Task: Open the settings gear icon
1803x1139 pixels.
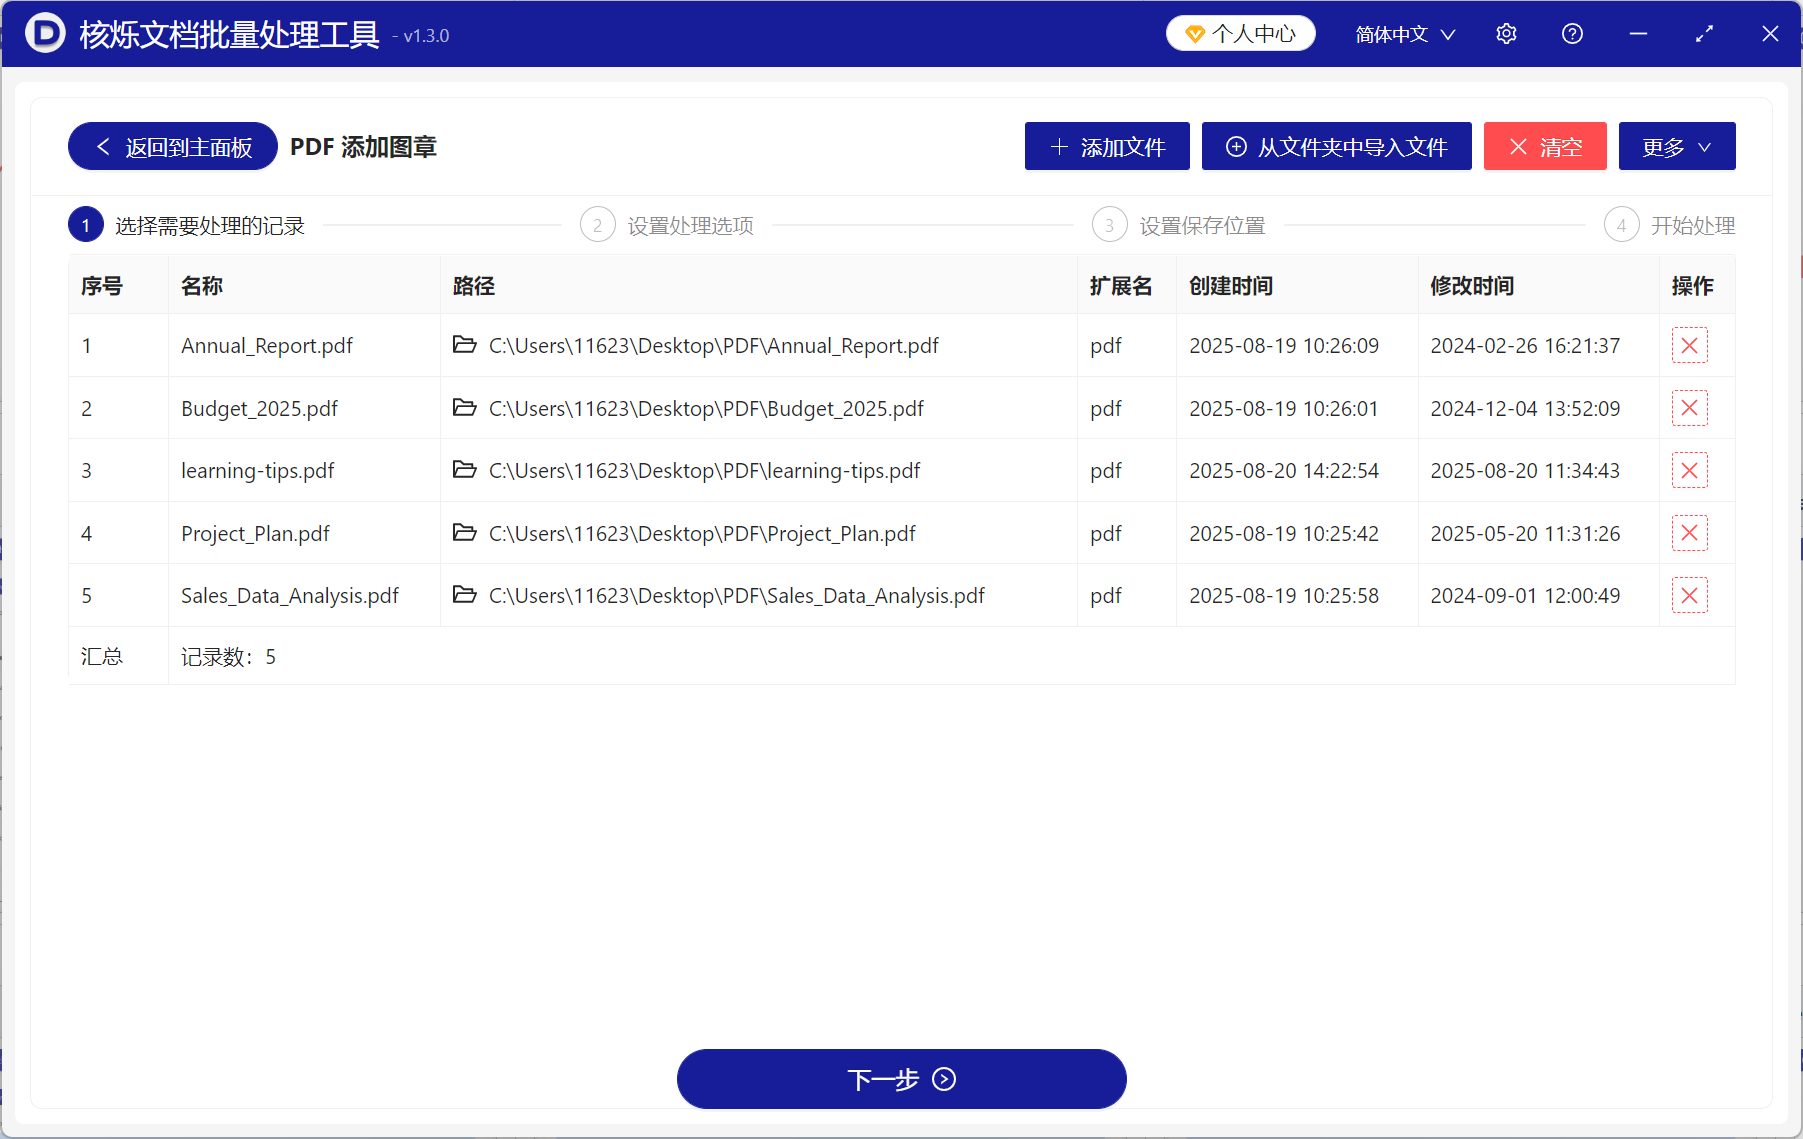Action: (x=1506, y=33)
